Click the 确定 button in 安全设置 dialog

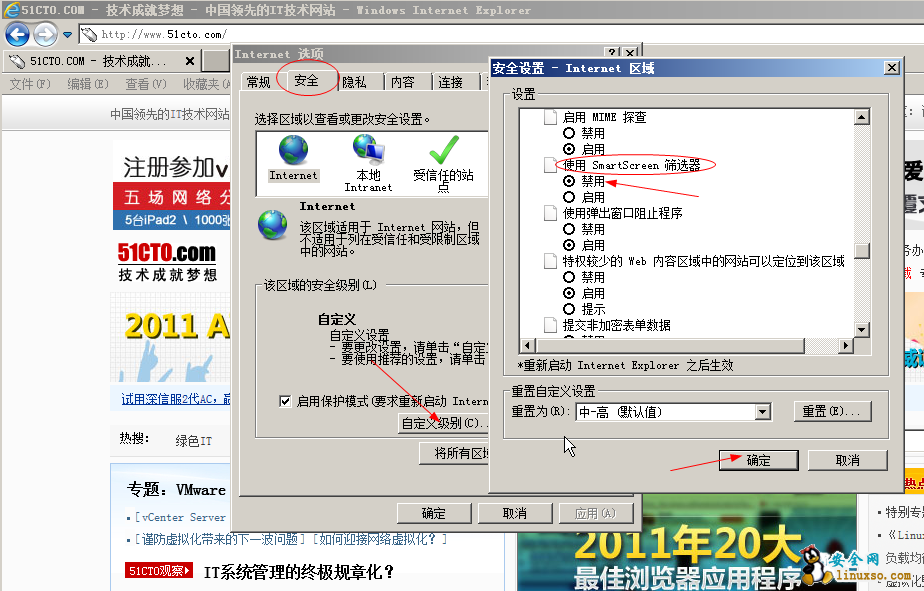[759, 460]
